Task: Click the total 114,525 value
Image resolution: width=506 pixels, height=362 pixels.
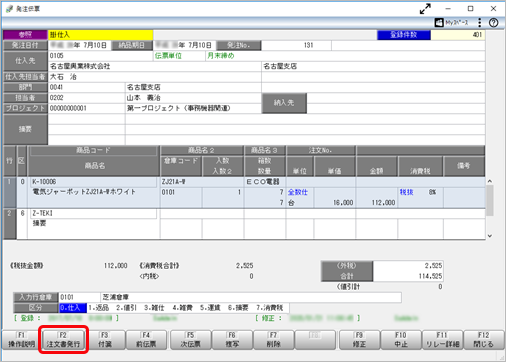Action: (x=430, y=276)
